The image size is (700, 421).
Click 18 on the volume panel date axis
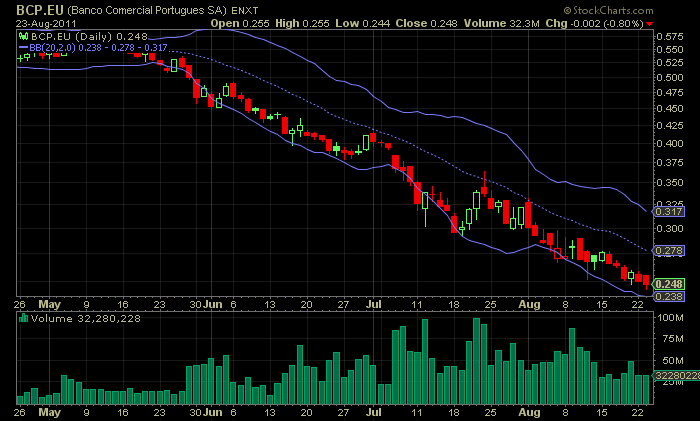[454, 412]
